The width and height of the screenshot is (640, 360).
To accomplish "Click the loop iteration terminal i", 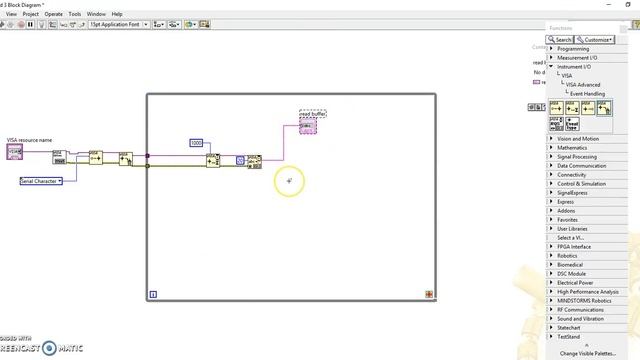I will coord(153,294).
